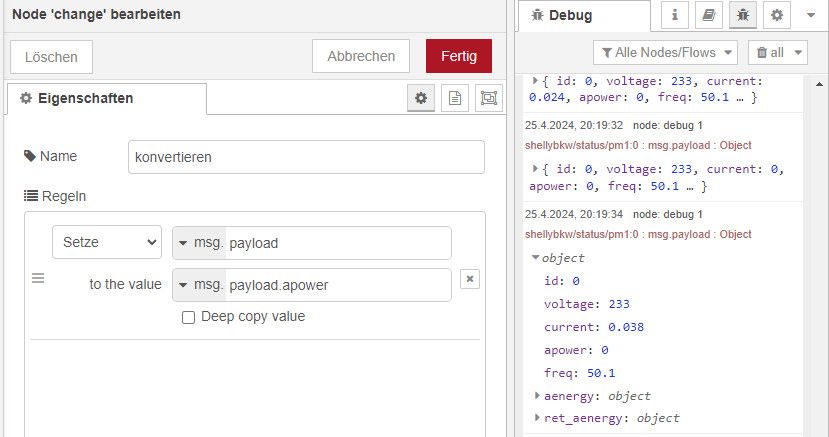Screen dimensions: 829x437
Task: Open node properties gear icon
Action: 421,98
